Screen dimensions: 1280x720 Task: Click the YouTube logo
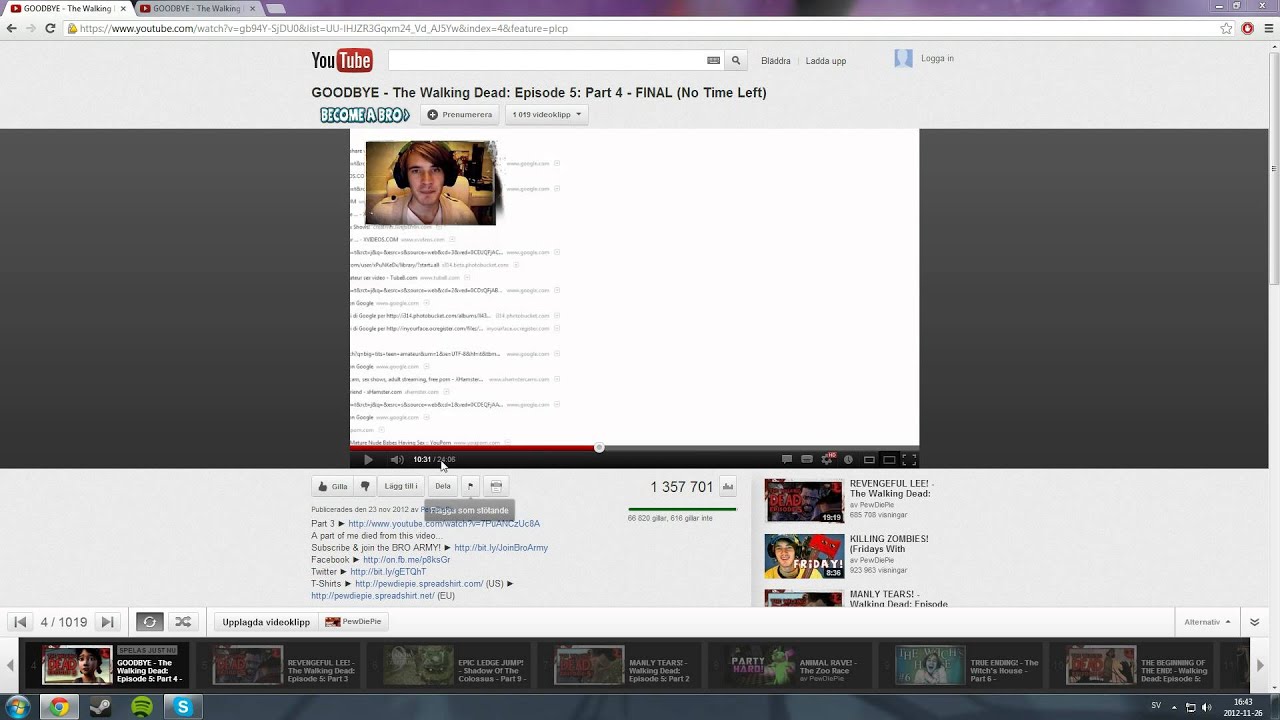pos(342,61)
